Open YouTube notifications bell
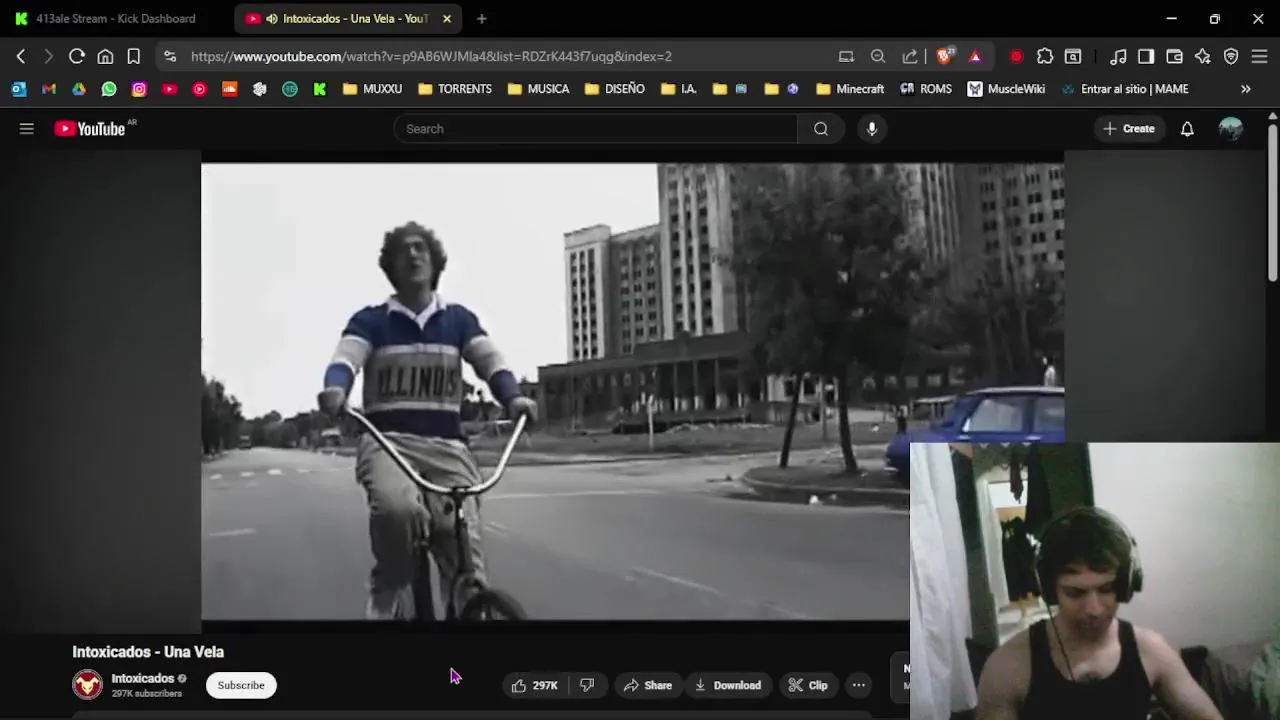 click(x=1187, y=128)
